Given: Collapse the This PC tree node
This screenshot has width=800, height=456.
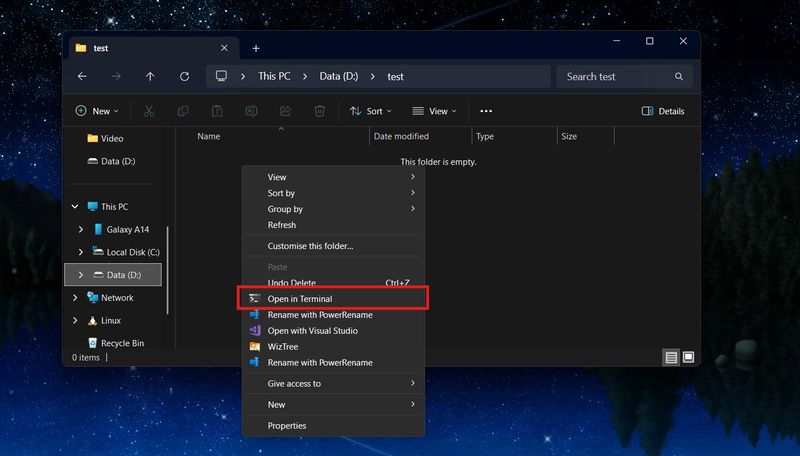Looking at the screenshot, I should coord(75,207).
